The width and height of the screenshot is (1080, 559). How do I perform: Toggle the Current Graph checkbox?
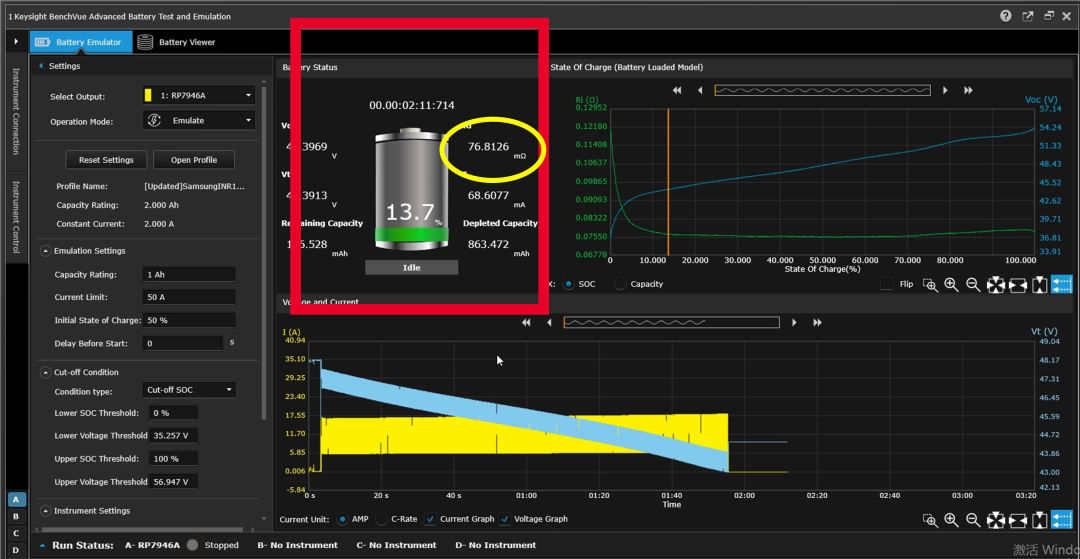click(430, 519)
